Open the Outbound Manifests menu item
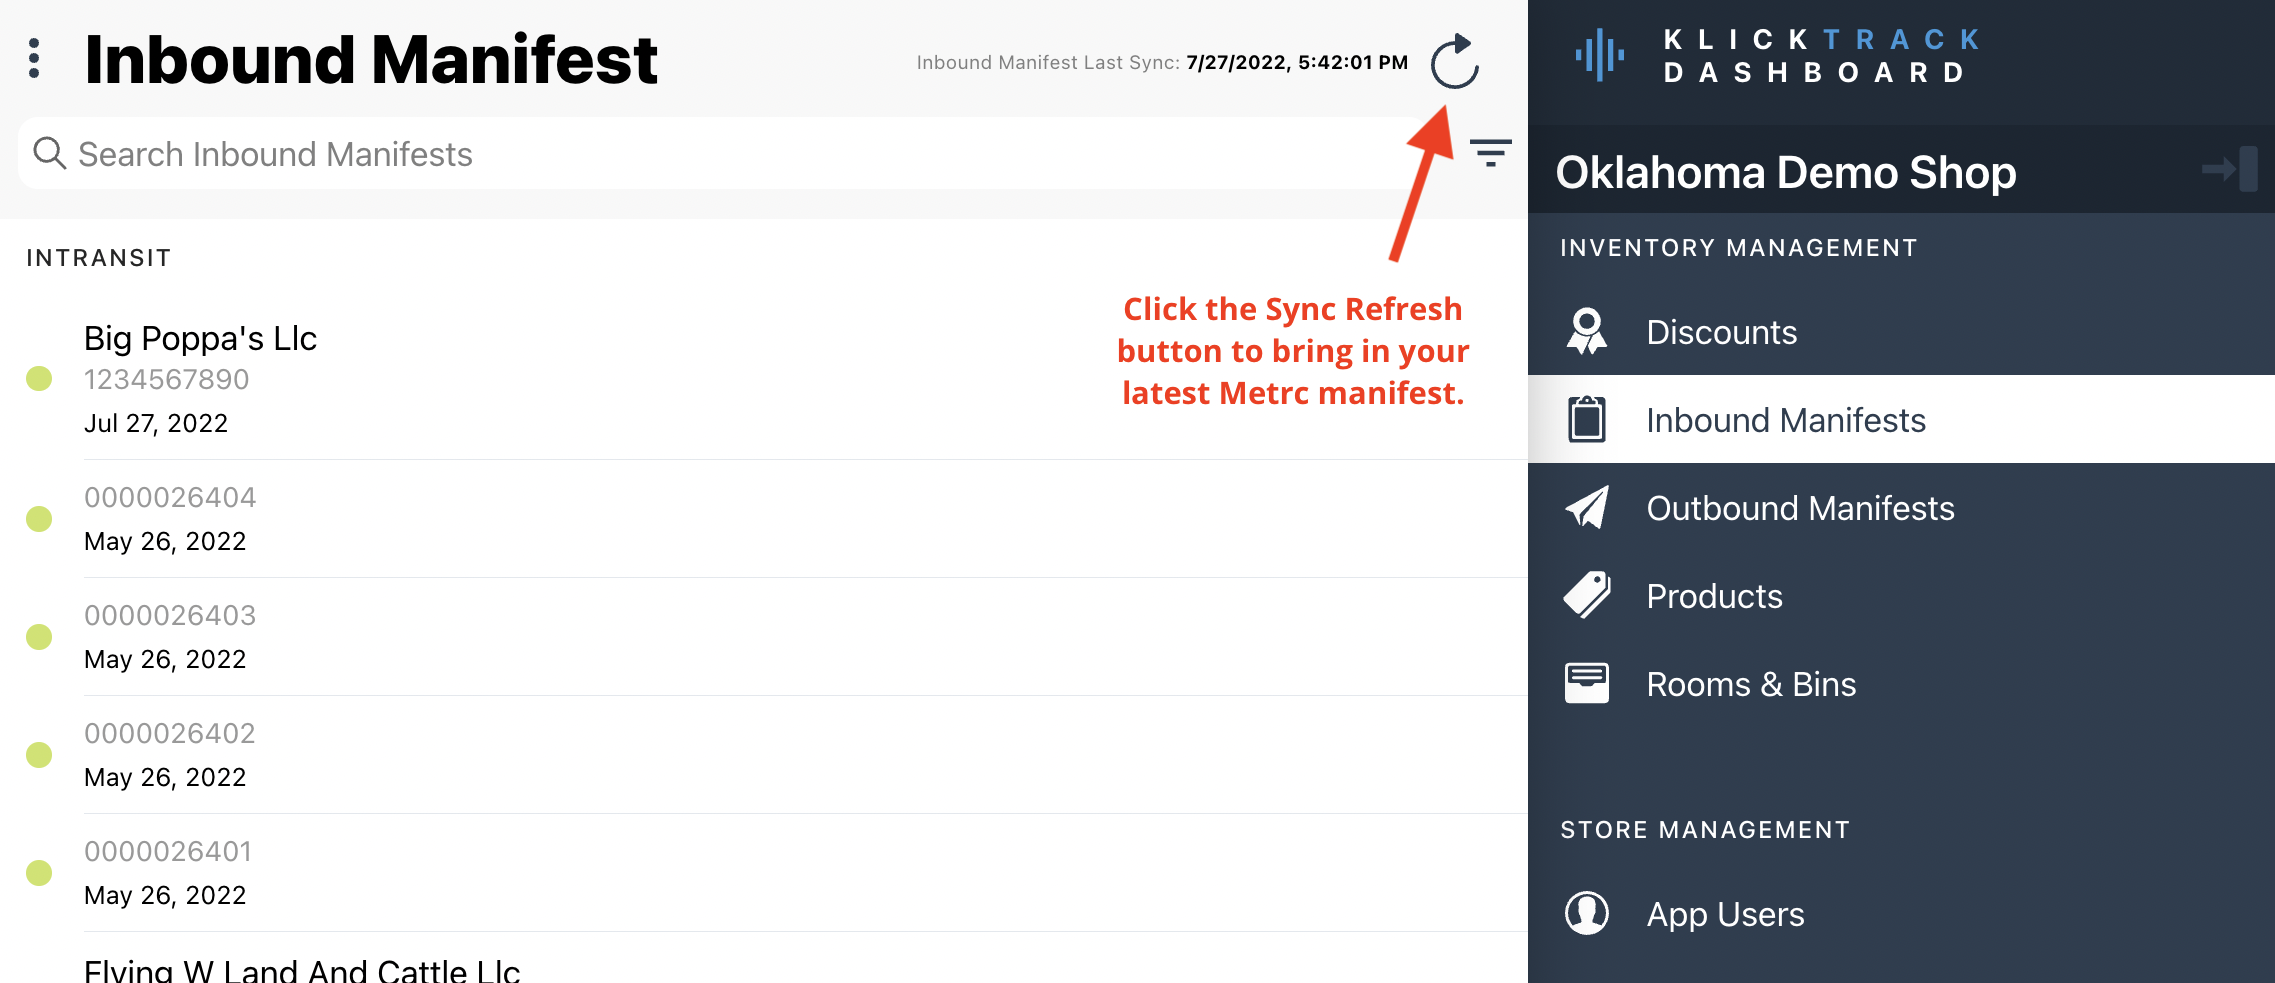This screenshot has height=983, width=2275. point(1901,508)
